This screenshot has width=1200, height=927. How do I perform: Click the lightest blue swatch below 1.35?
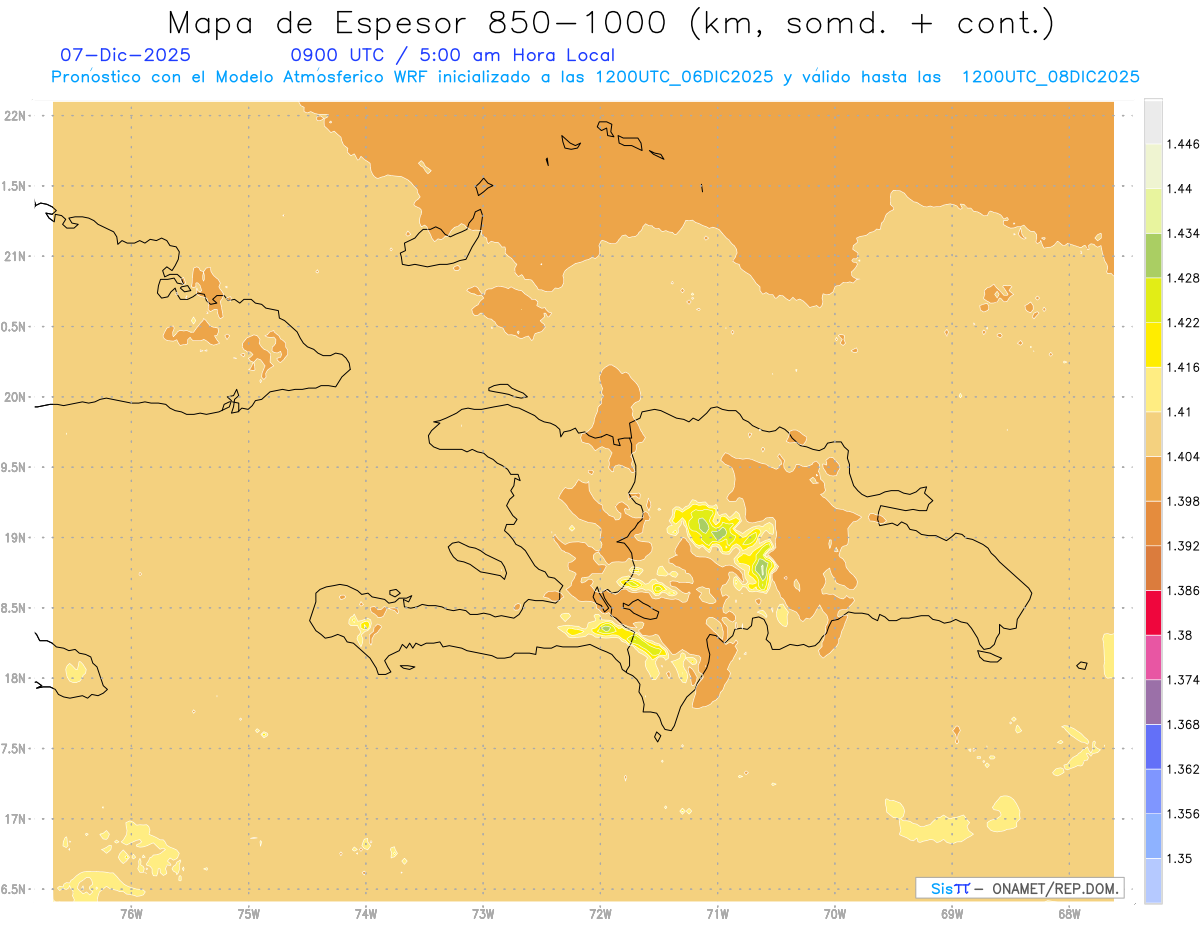[x=1153, y=880]
